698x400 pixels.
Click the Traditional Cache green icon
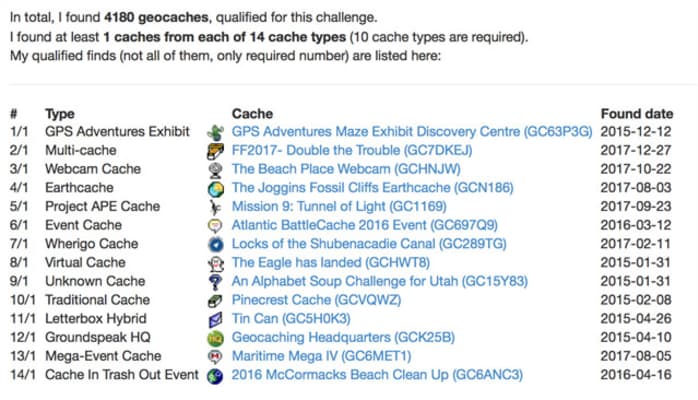[213, 300]
